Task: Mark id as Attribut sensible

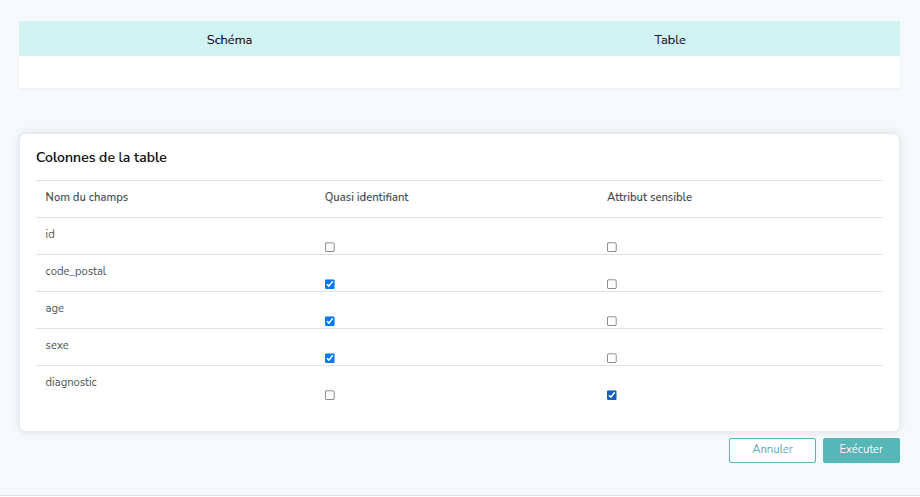Action: pyautogui.click(x=612, y=247)
